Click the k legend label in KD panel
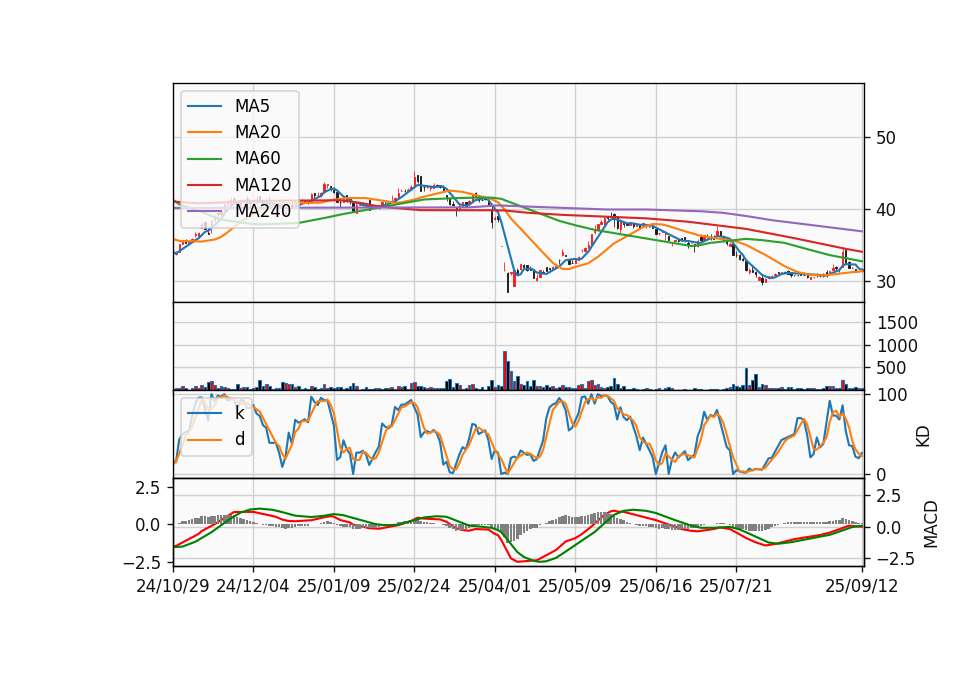 [x=239, y=413]
